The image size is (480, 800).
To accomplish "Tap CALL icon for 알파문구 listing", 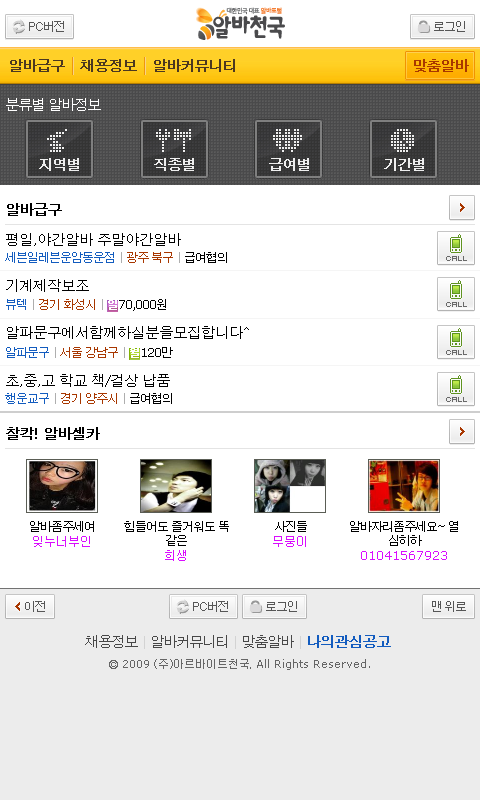I will pos(456,342).
